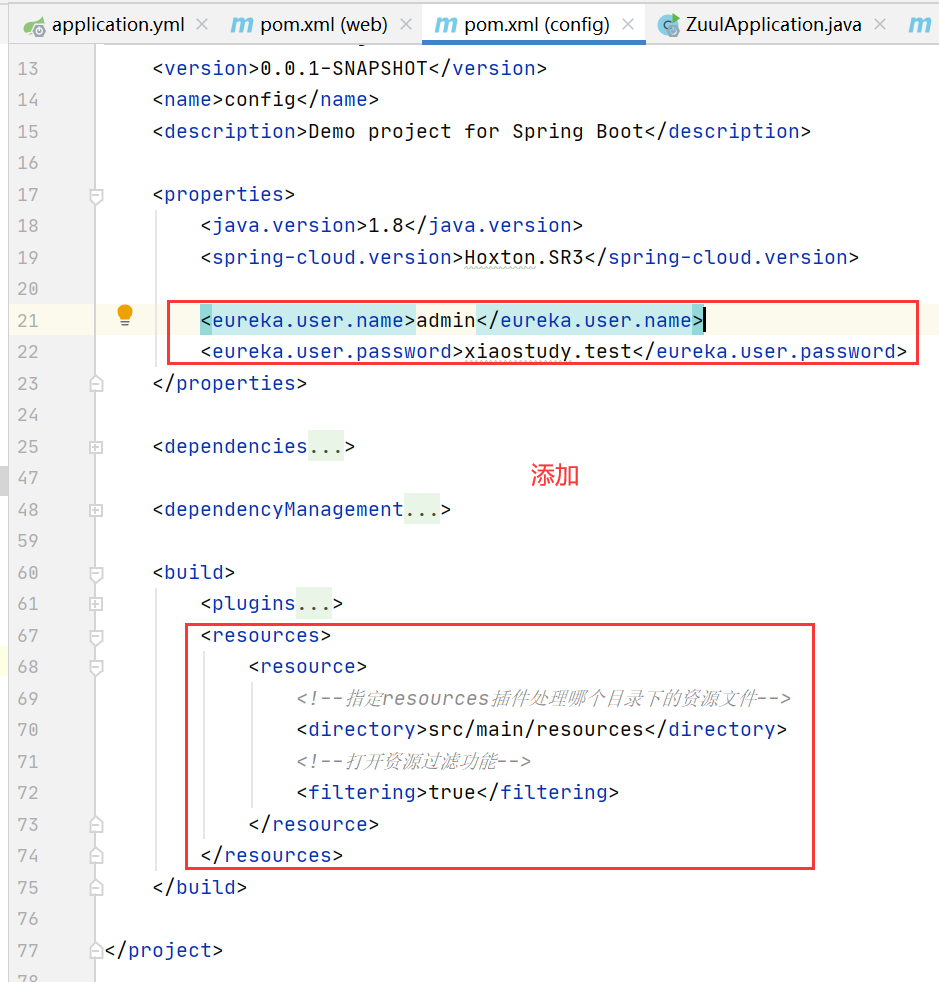Collapse the resources block at line 67
The width and height of the screenshot is (939, 982).
(x=96, y=637)
